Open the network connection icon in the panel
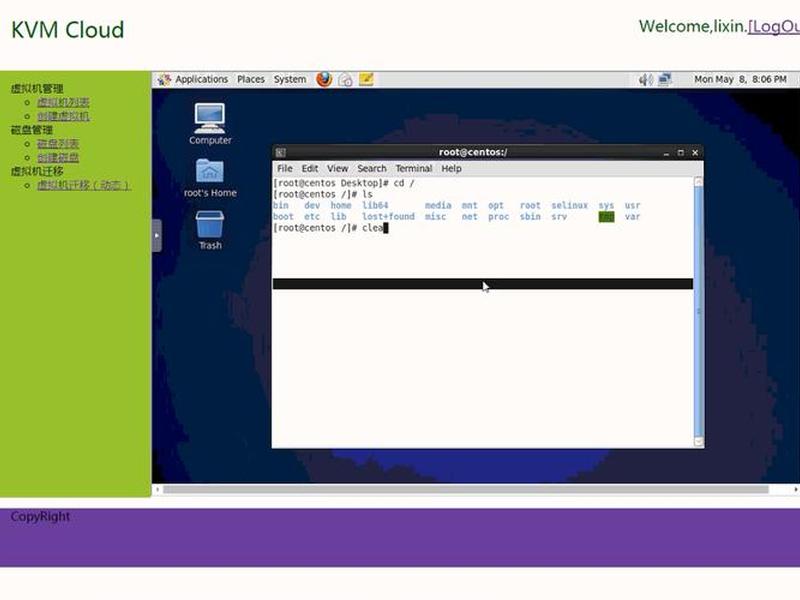 pyautogui.click(x=664, y=79)
